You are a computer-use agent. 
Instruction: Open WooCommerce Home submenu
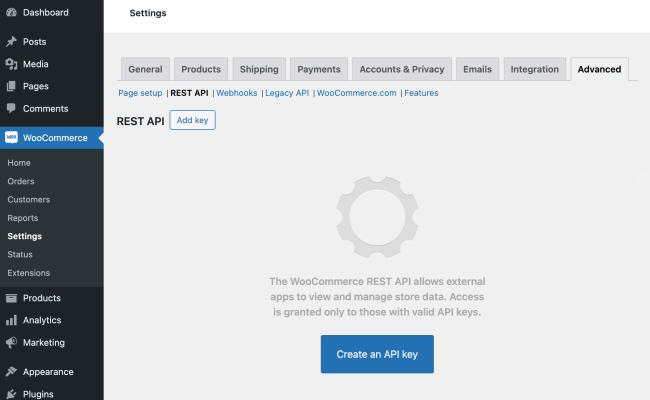tap(19, 163)
